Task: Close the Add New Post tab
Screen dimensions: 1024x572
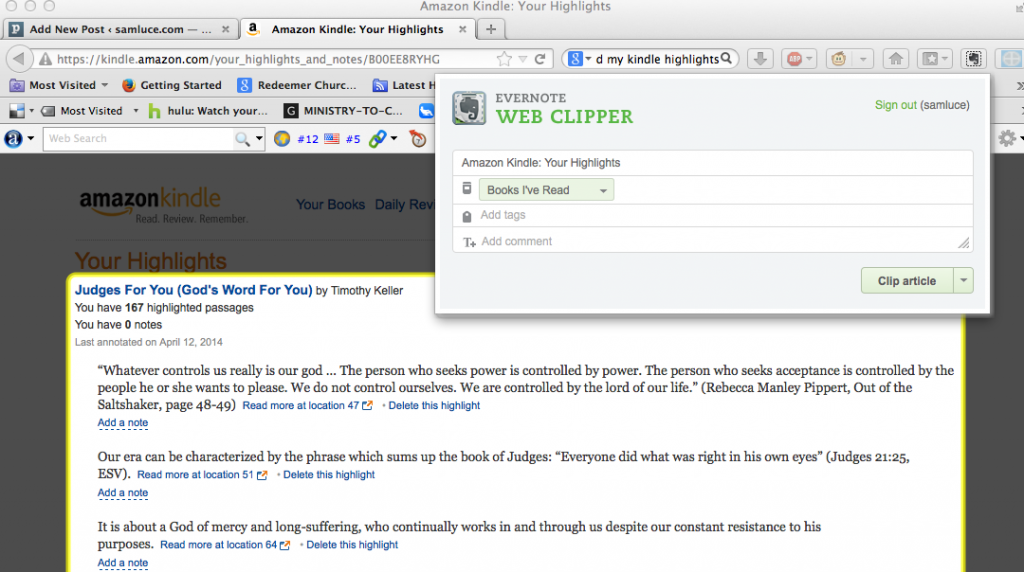Action: 225,29
